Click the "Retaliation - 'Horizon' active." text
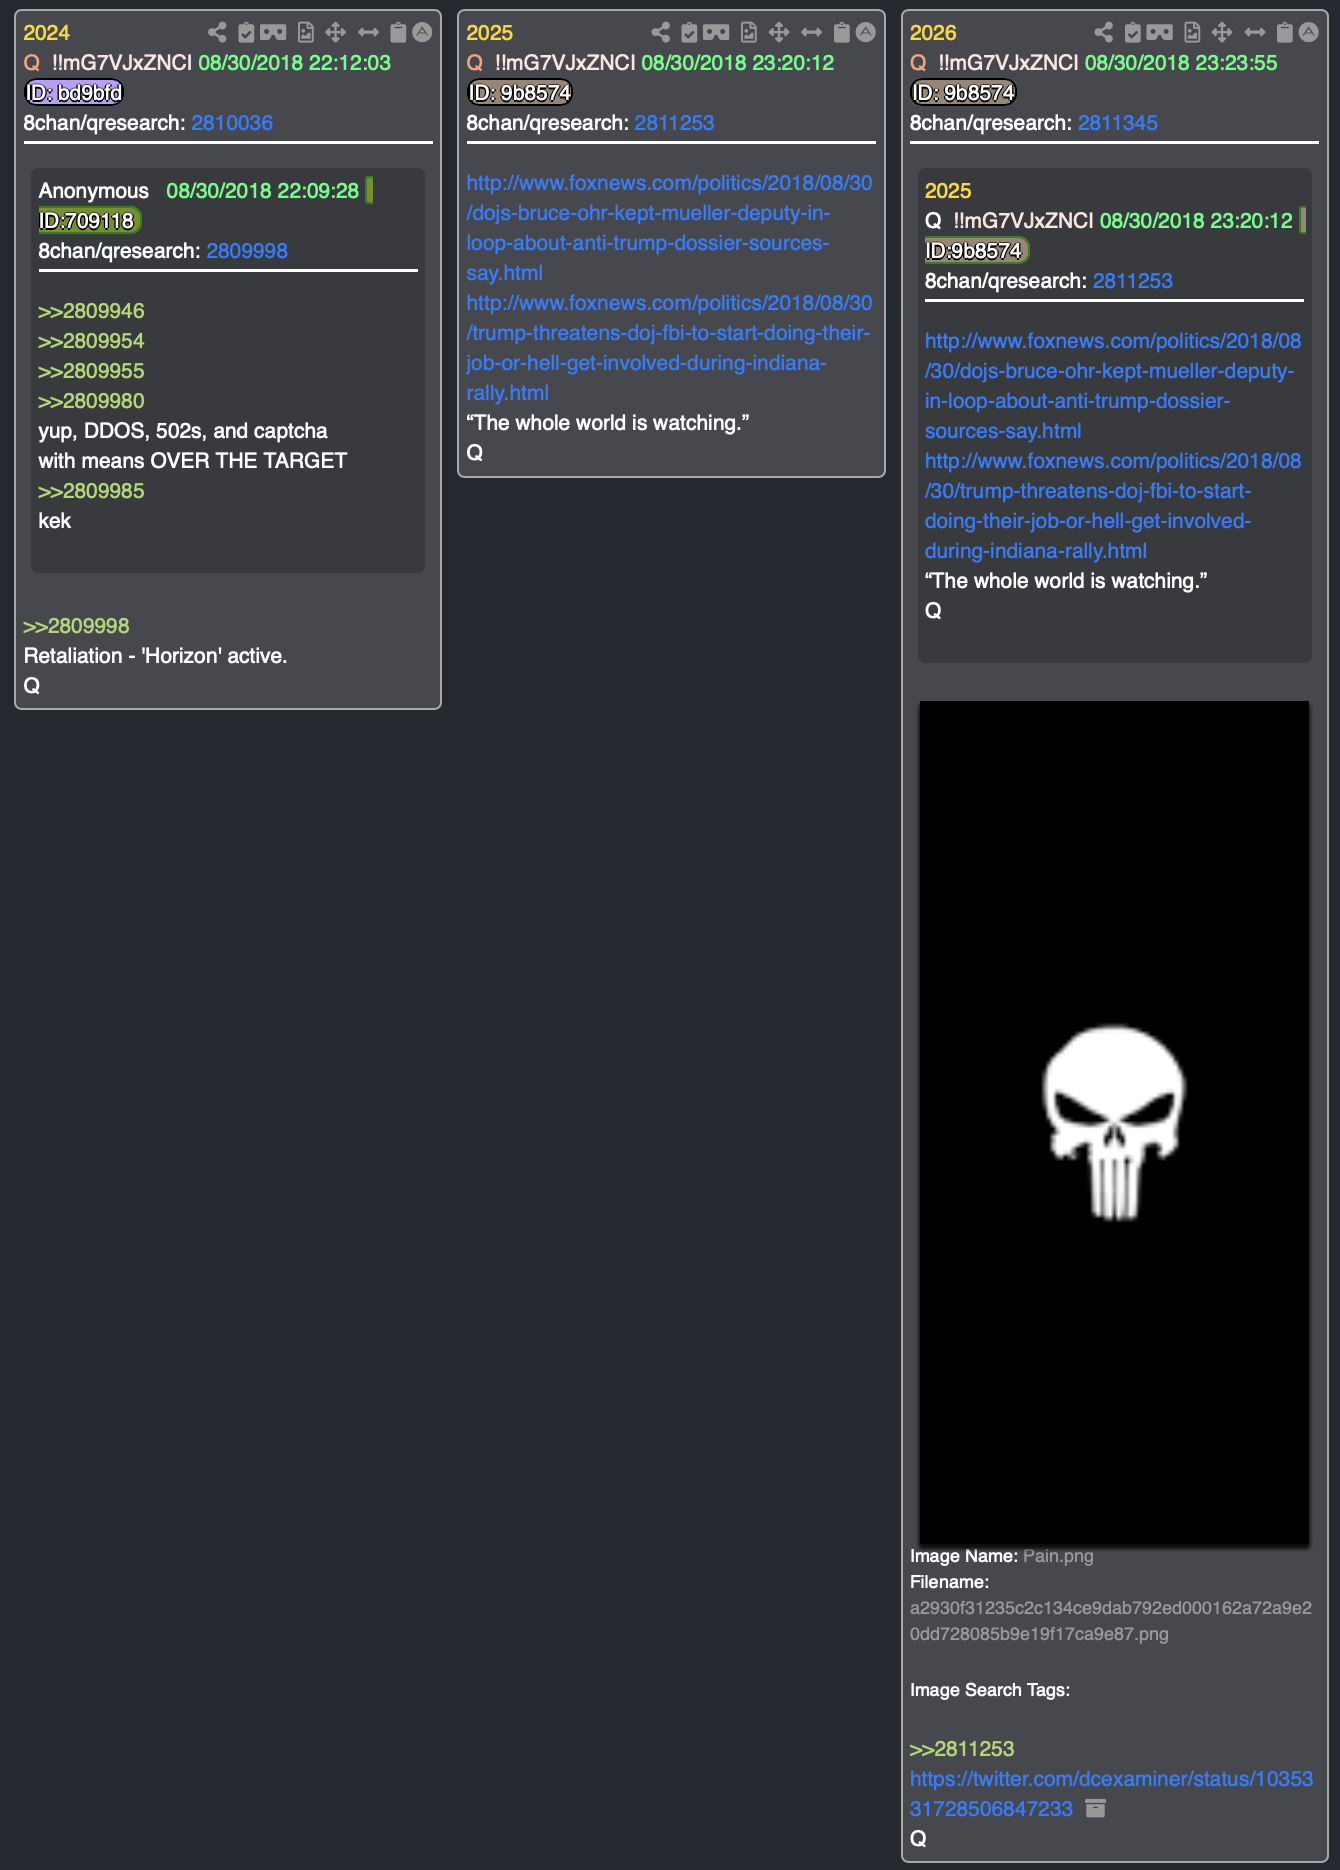 coord(155,656)
